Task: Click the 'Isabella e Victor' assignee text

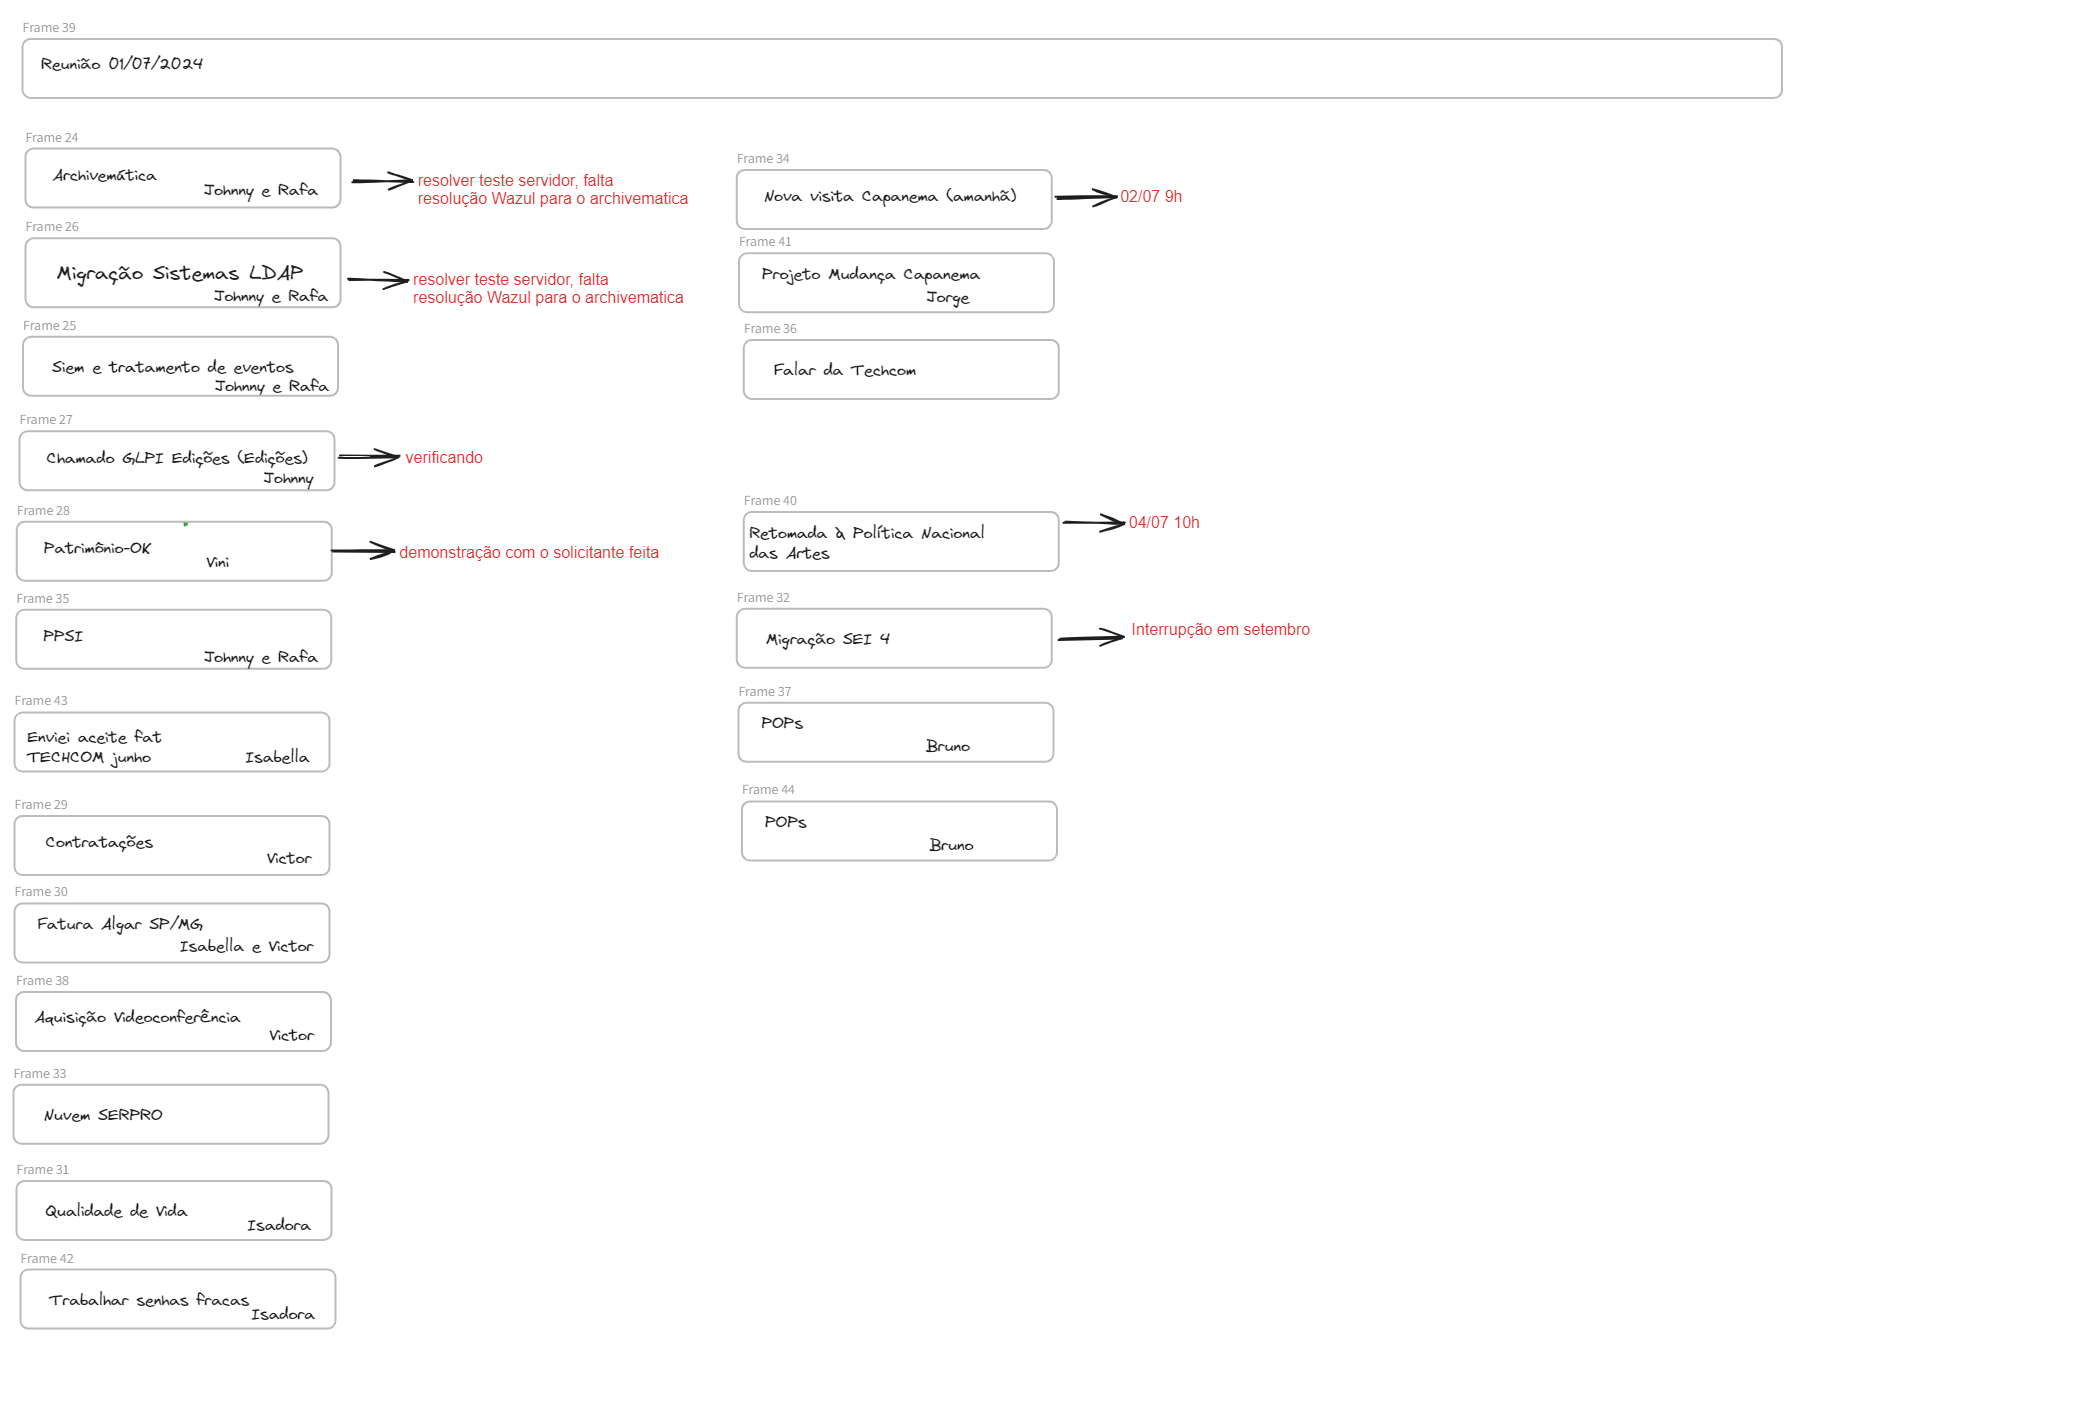Action: tap(246, 947)
